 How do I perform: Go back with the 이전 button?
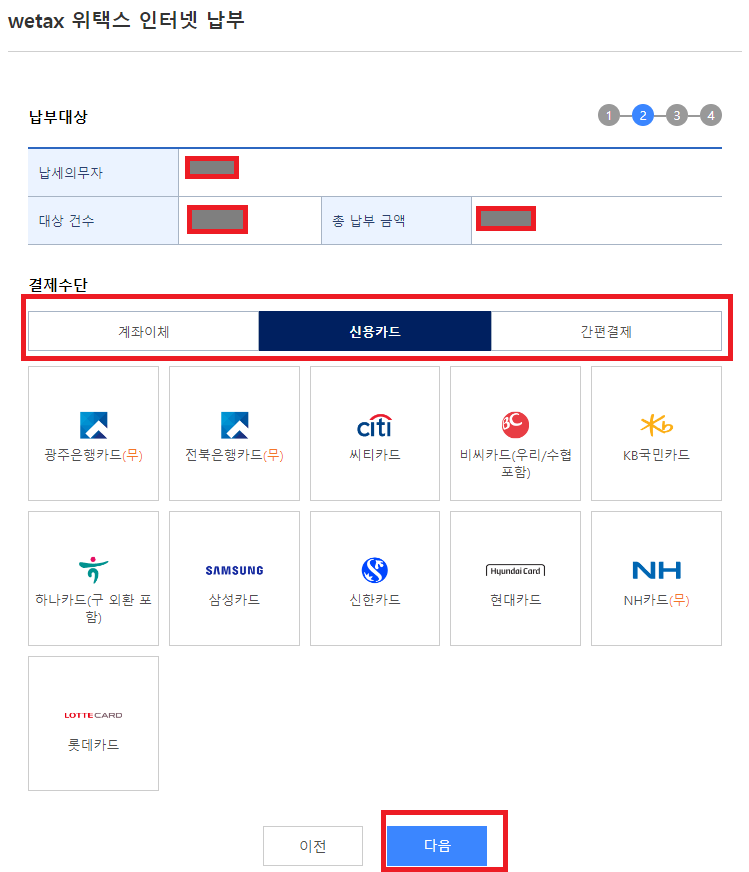click(x=313, y=846)
